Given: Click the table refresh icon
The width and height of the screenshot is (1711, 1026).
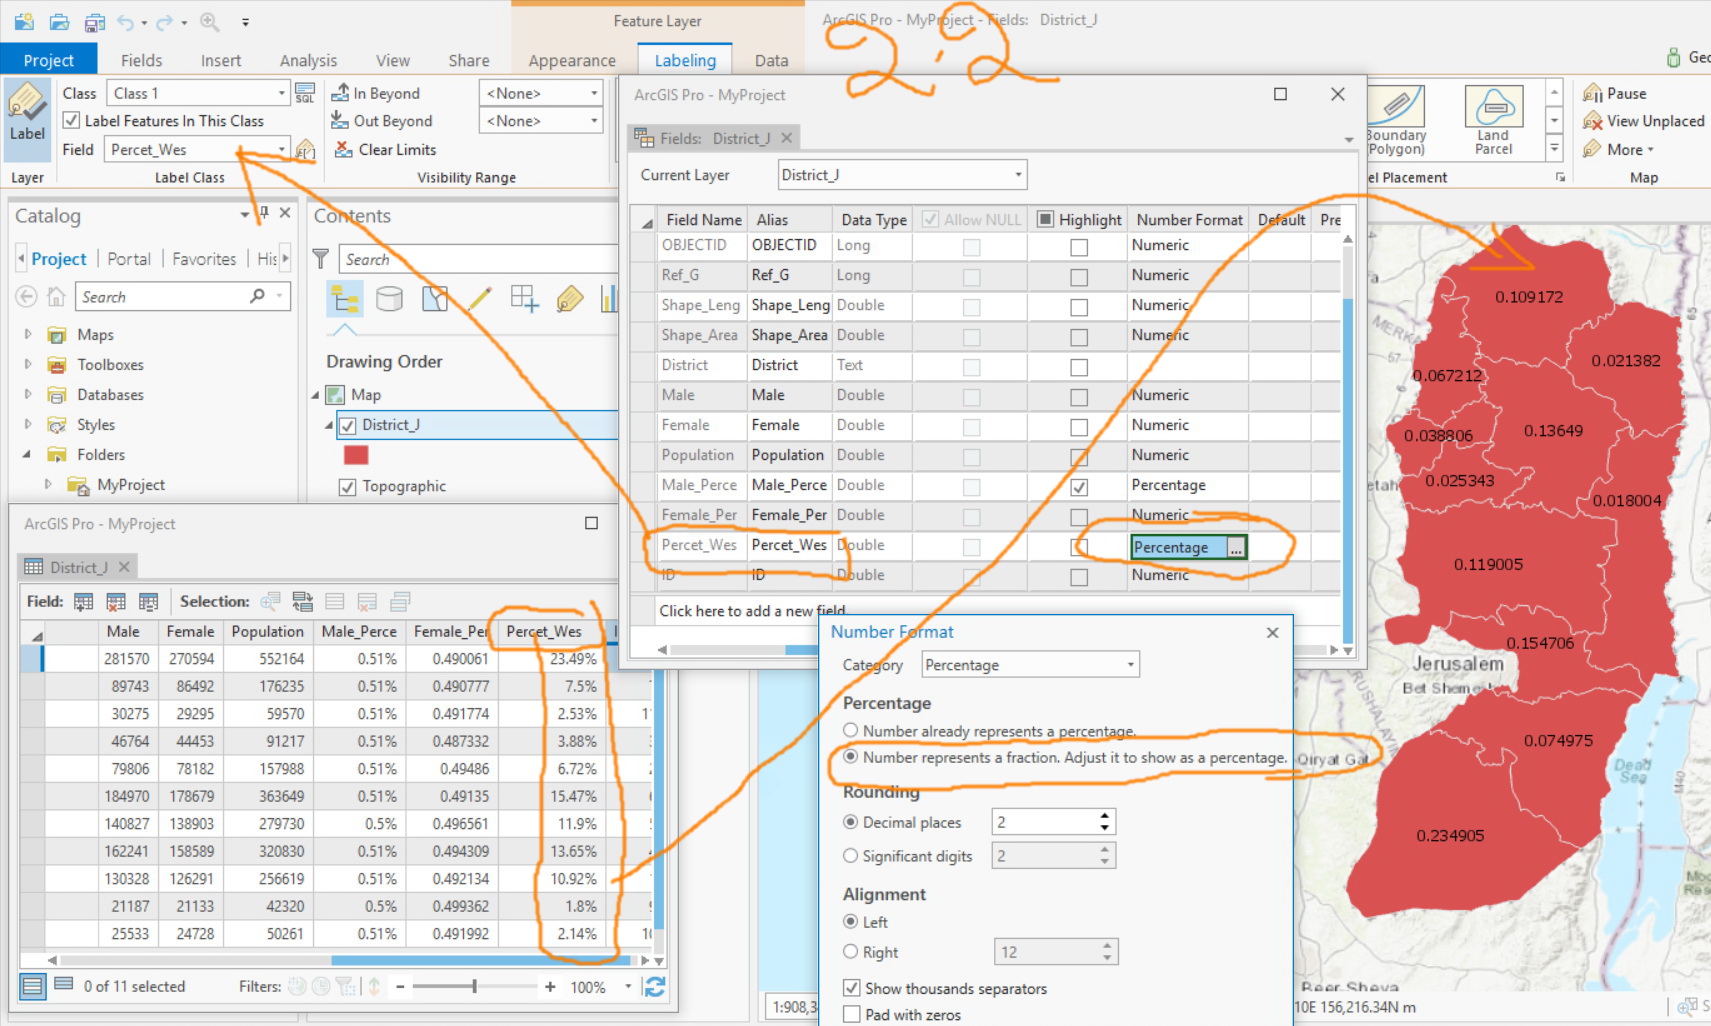Looking at the screenshot, I should tap(655, 987).
